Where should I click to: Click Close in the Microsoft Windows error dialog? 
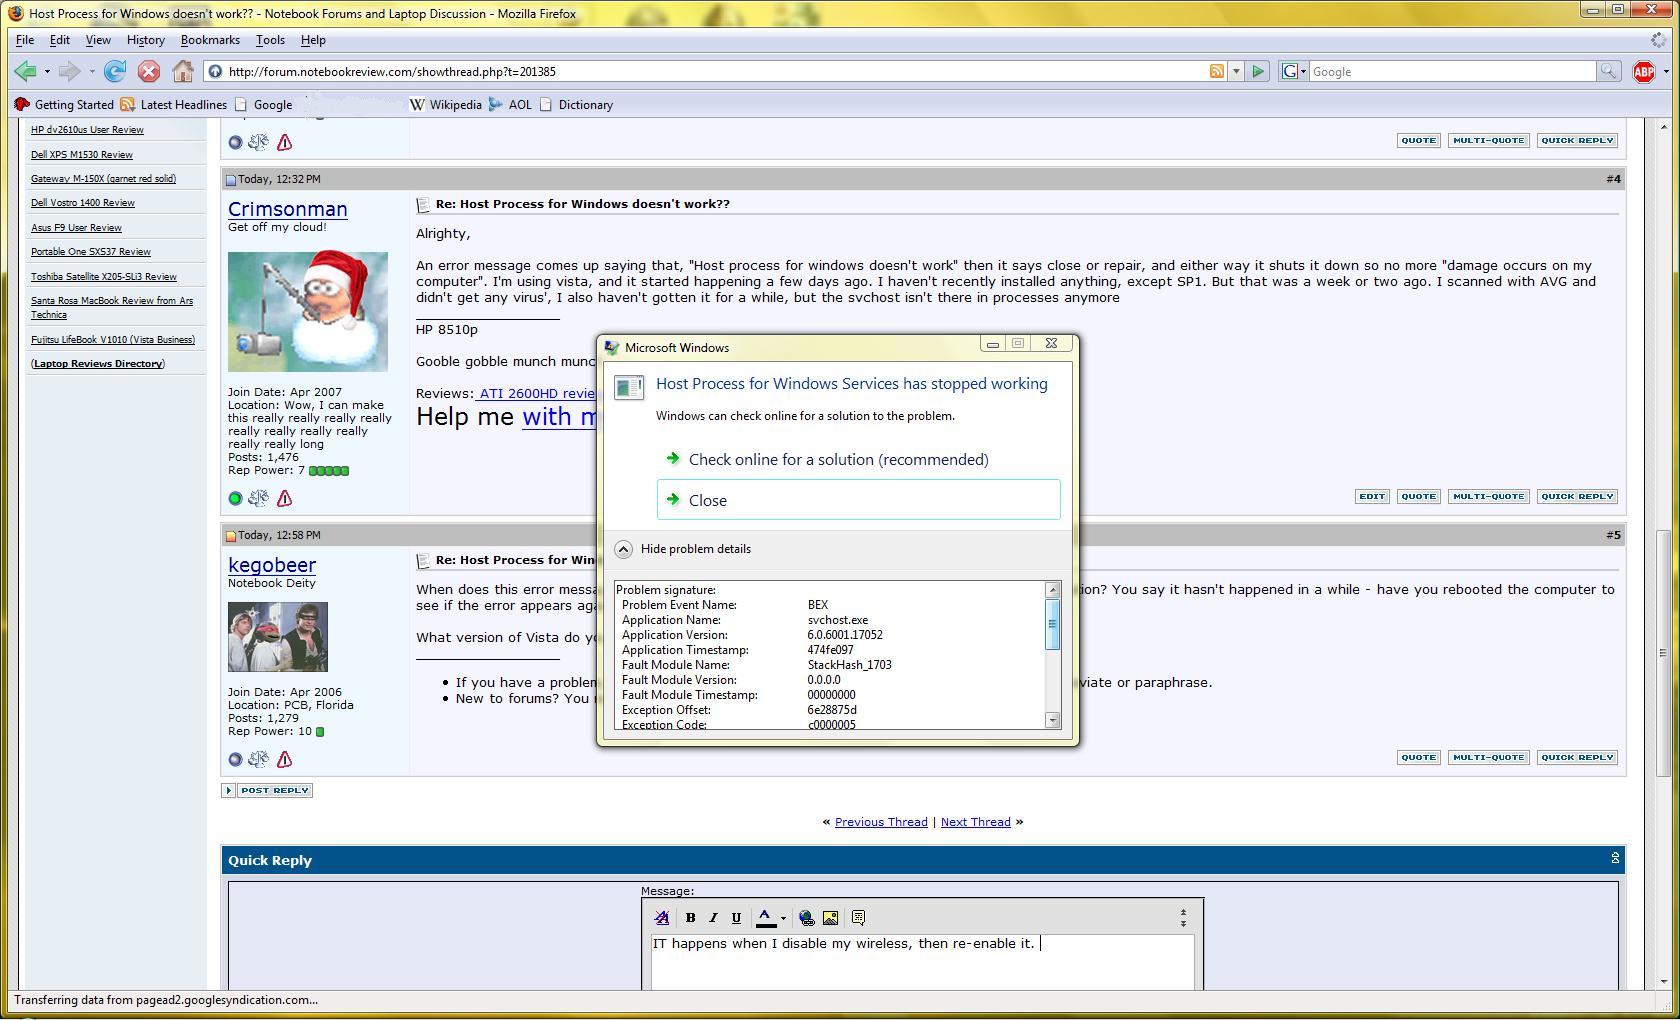point(858,500)
